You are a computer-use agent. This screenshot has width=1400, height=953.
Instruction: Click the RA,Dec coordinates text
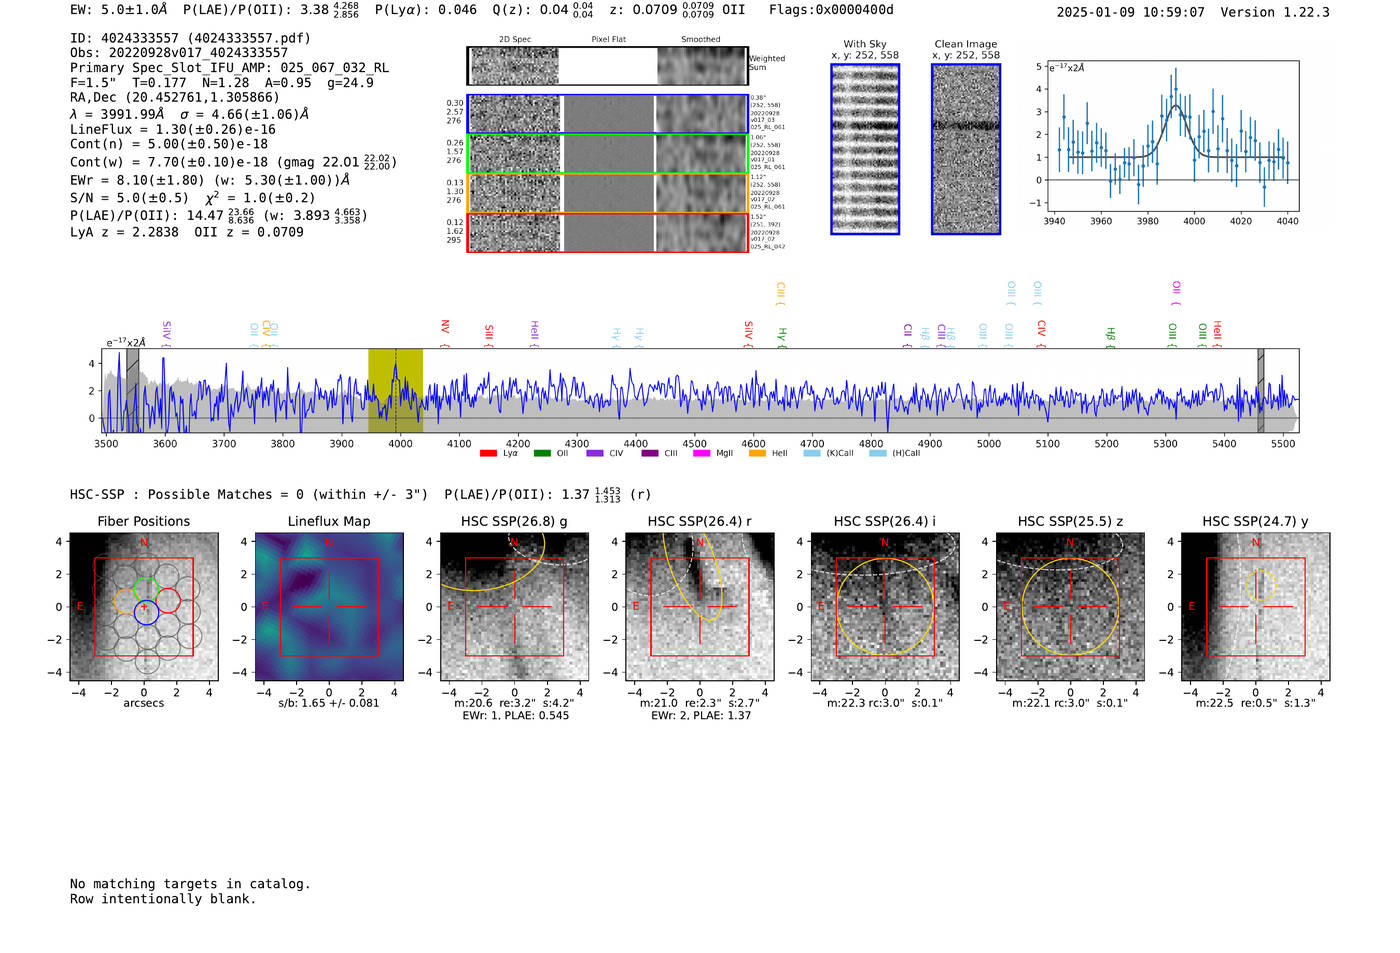[x=175, y=98]
